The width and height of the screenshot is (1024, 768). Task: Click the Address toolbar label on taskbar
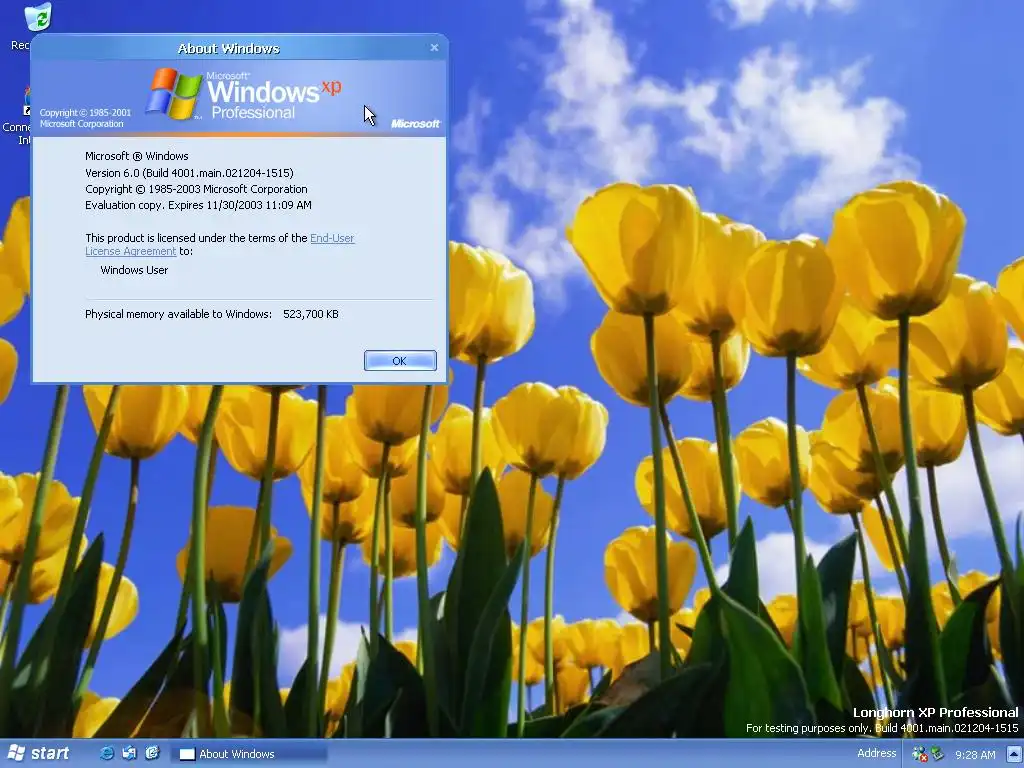[876, 753]
